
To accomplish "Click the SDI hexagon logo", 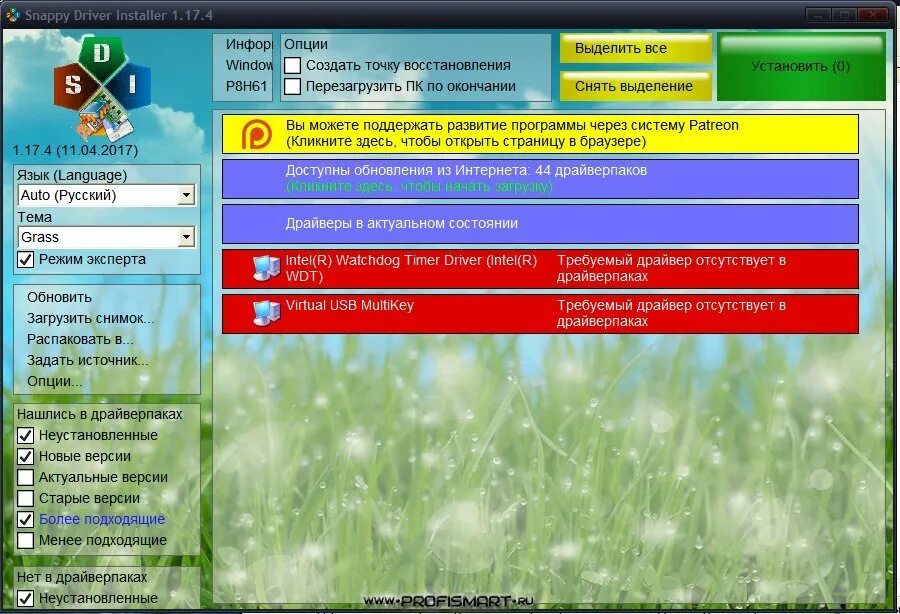I will (102, 89).
